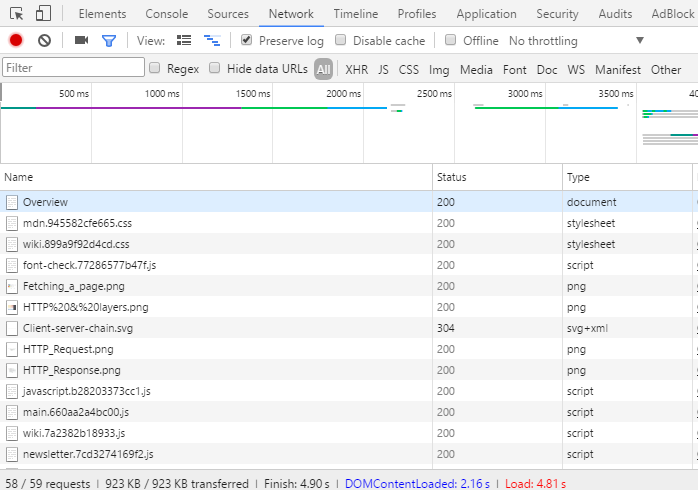Open the Sources tab
The width and height of the screenshot is (698, 490).
coord(228,14)
